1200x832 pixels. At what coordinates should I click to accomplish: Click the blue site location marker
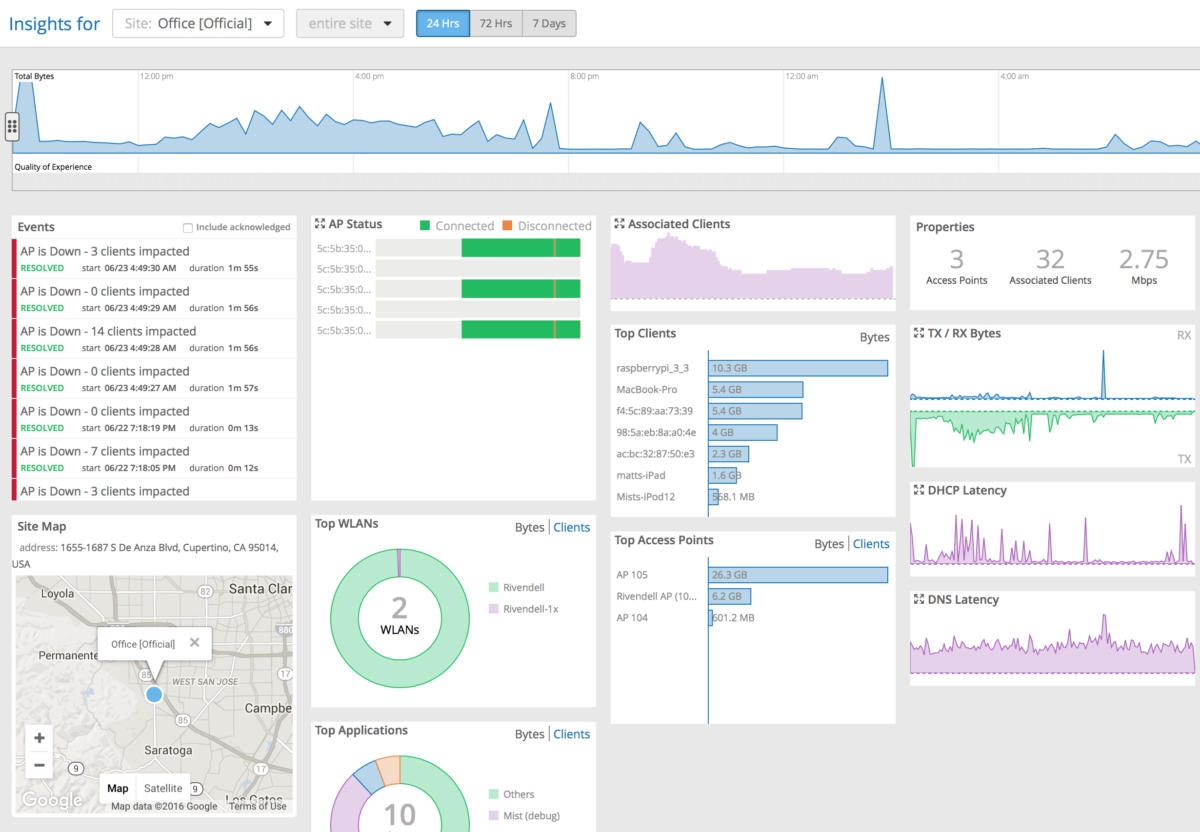click(153, 693)
